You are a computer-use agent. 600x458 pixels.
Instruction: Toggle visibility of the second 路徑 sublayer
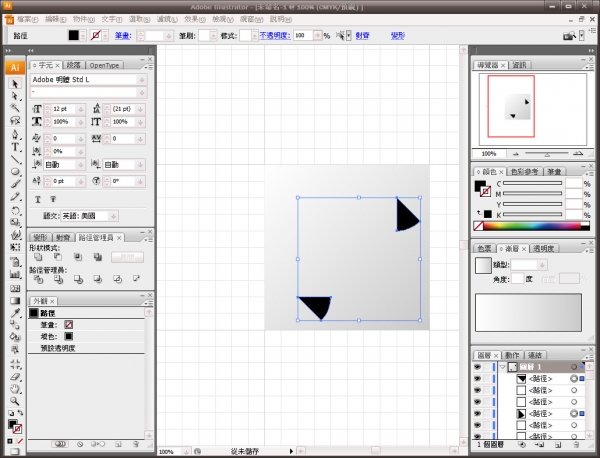477,391
